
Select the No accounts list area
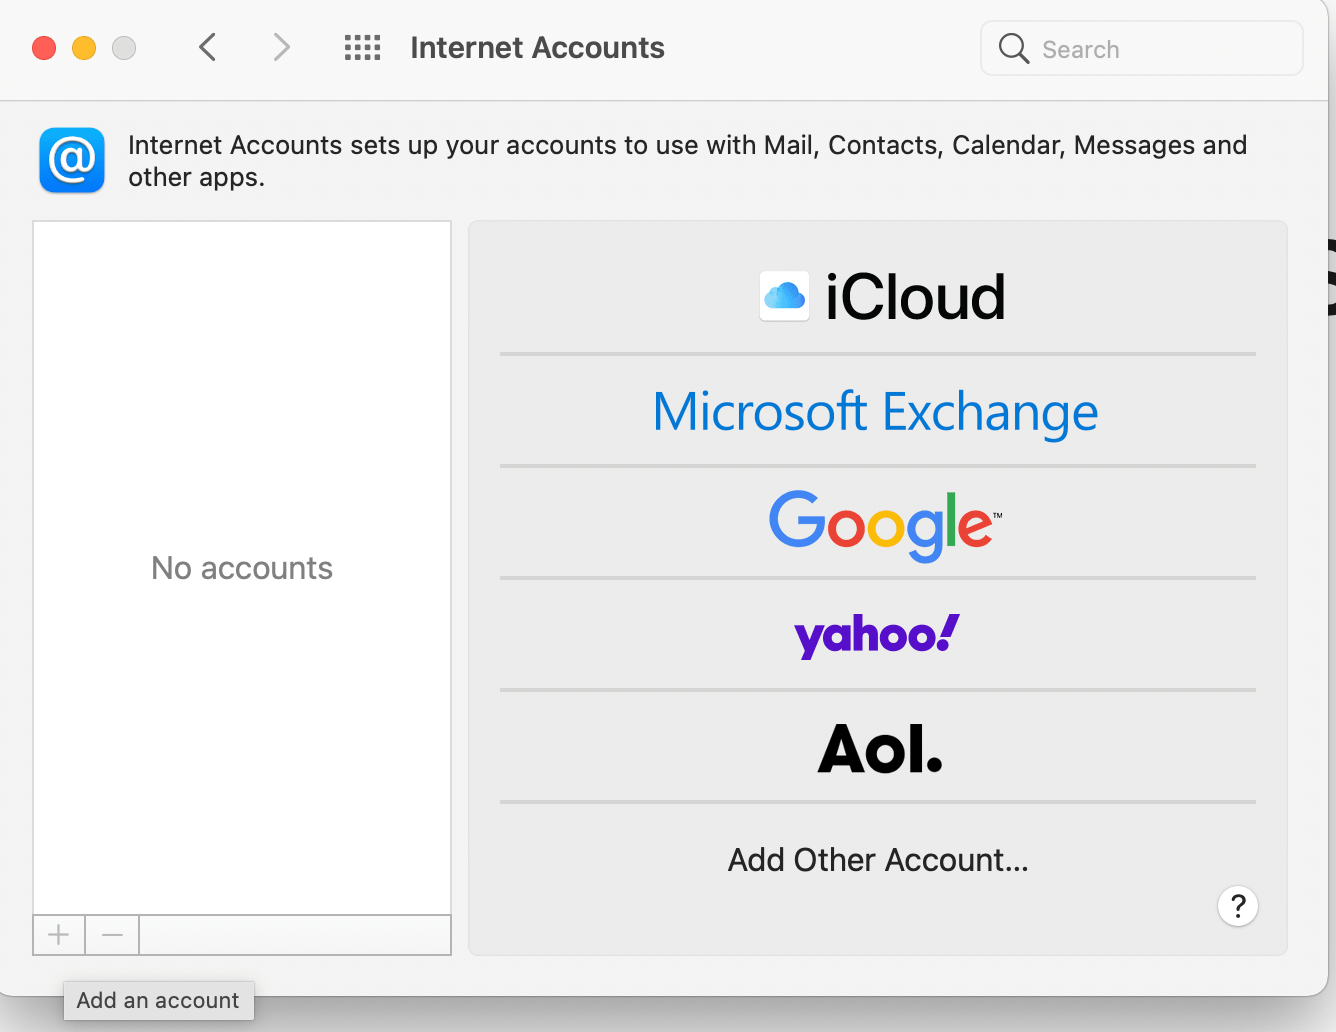pyautogui.click(x=241, y=567)
